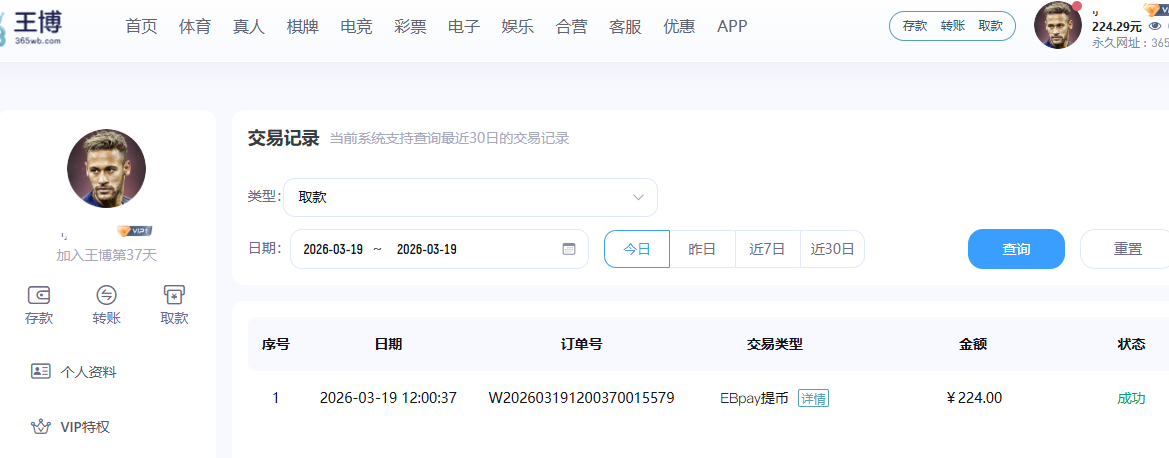Click the 取款 withdraw icon in sidebar
This screenshot has height=458, width=1169.
(174, 295)
